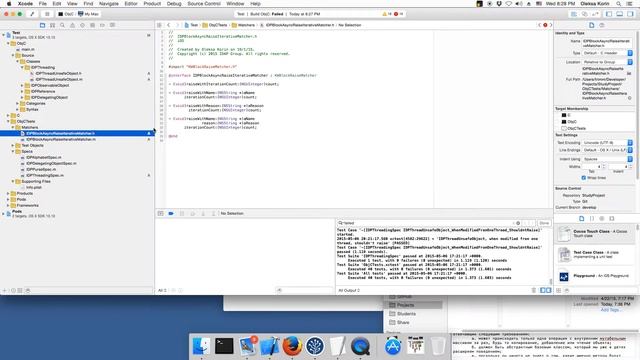Expand the Categories folder

[18, 103]
